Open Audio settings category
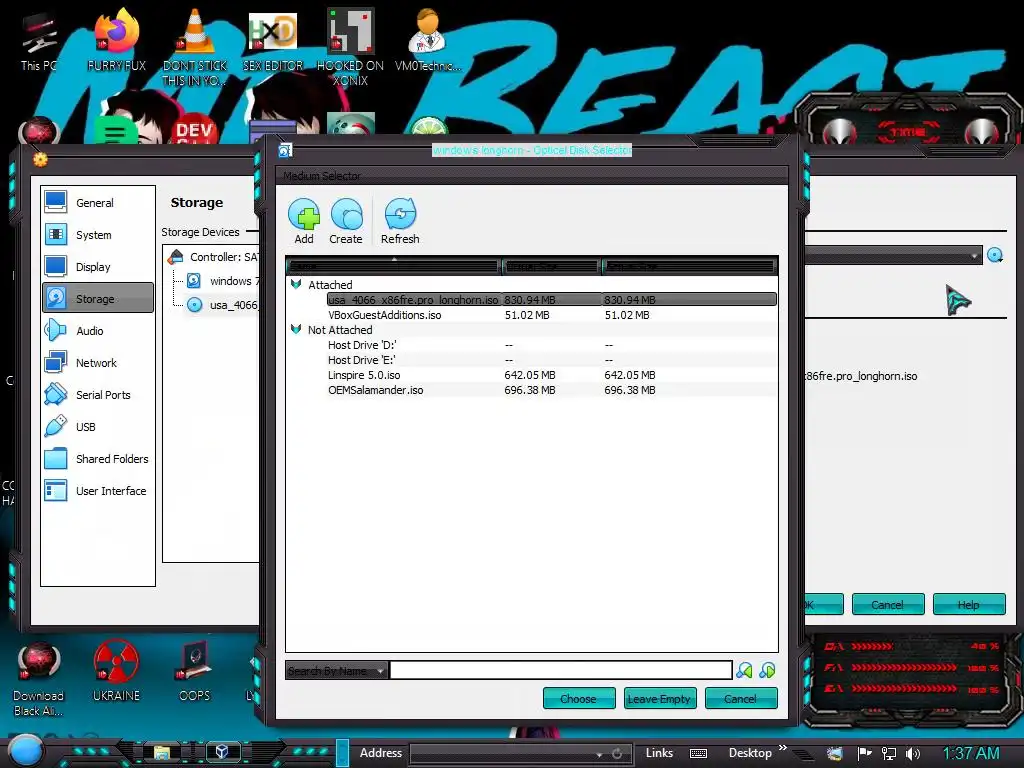 tap(98, 330)
